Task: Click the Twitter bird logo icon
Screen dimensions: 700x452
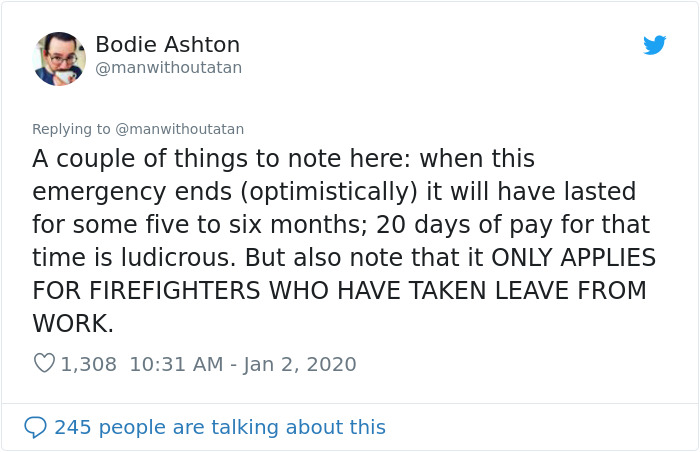Action: (x=654, y=45)
